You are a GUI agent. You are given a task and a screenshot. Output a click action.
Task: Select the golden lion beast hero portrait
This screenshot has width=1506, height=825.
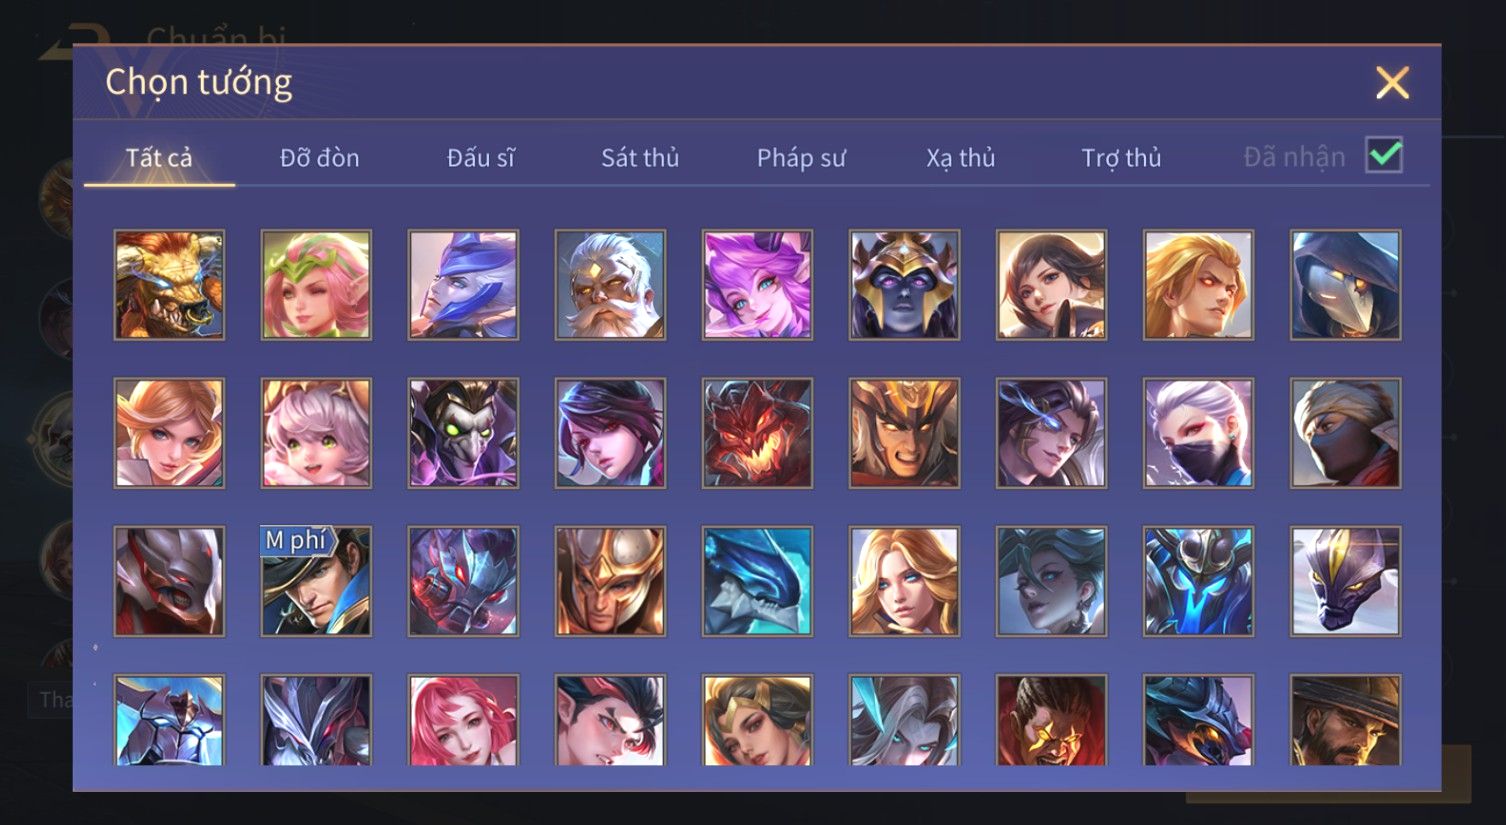coord(169,285)
